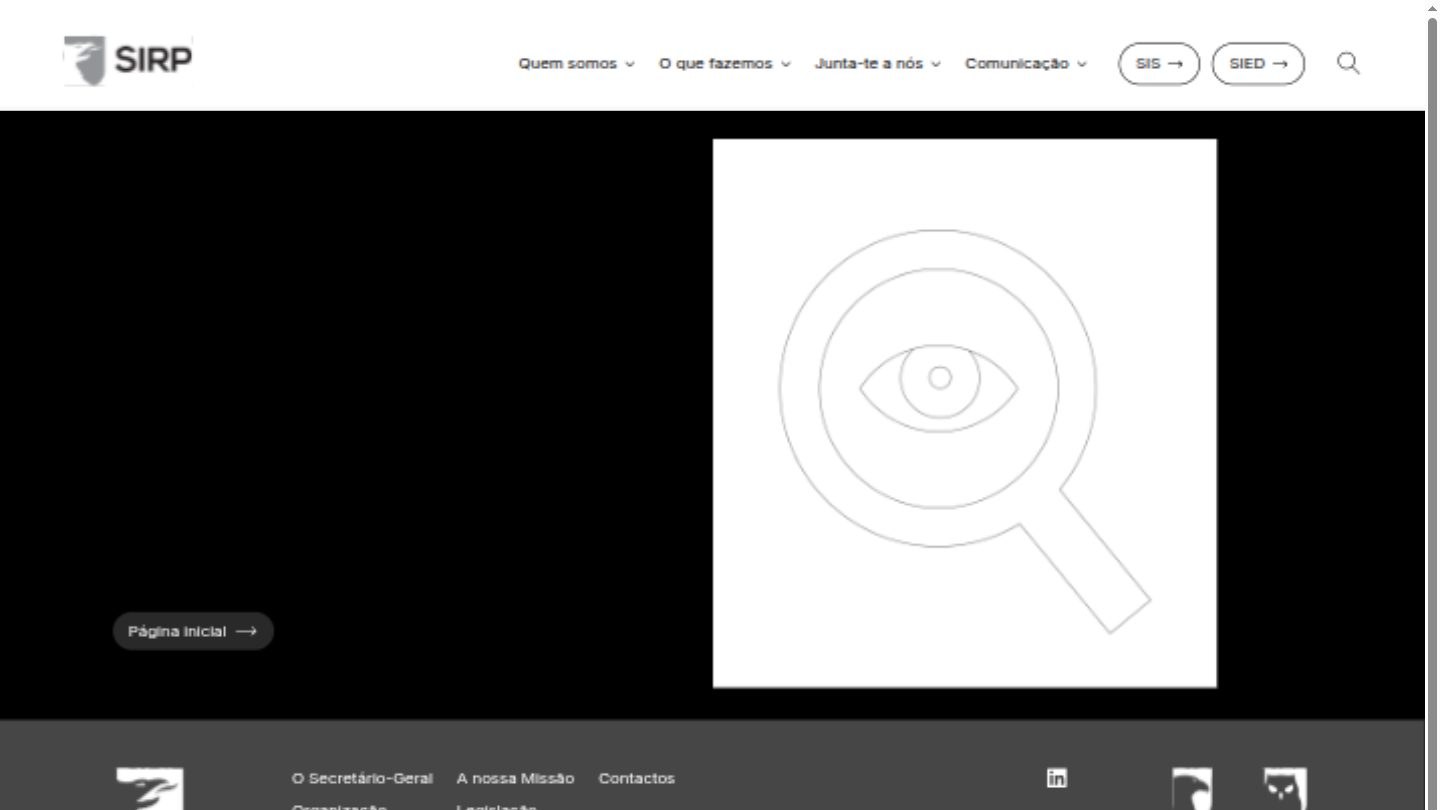Go to the SIED site button
1440x810 pixels.
click(x=1258, y=63)
